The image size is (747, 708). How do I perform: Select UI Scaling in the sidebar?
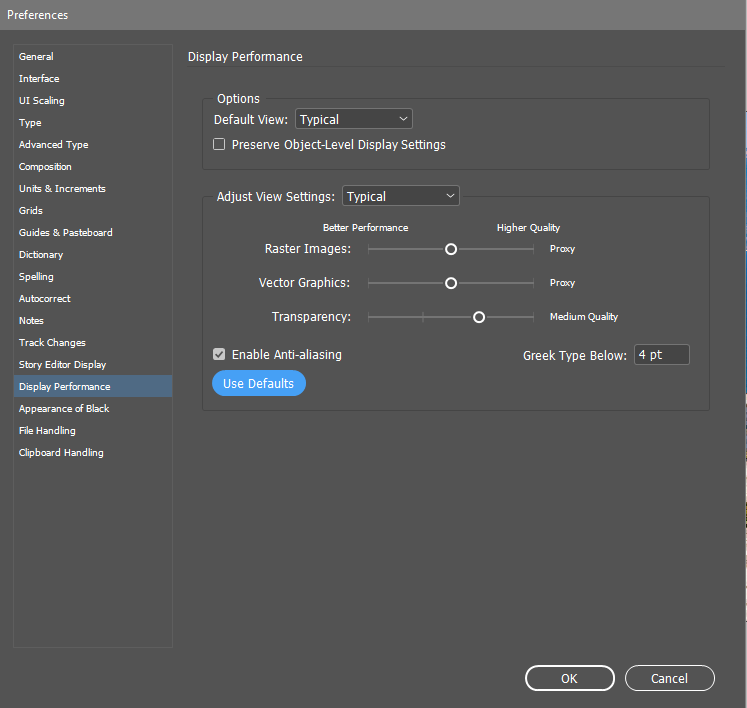coord(42,101)
